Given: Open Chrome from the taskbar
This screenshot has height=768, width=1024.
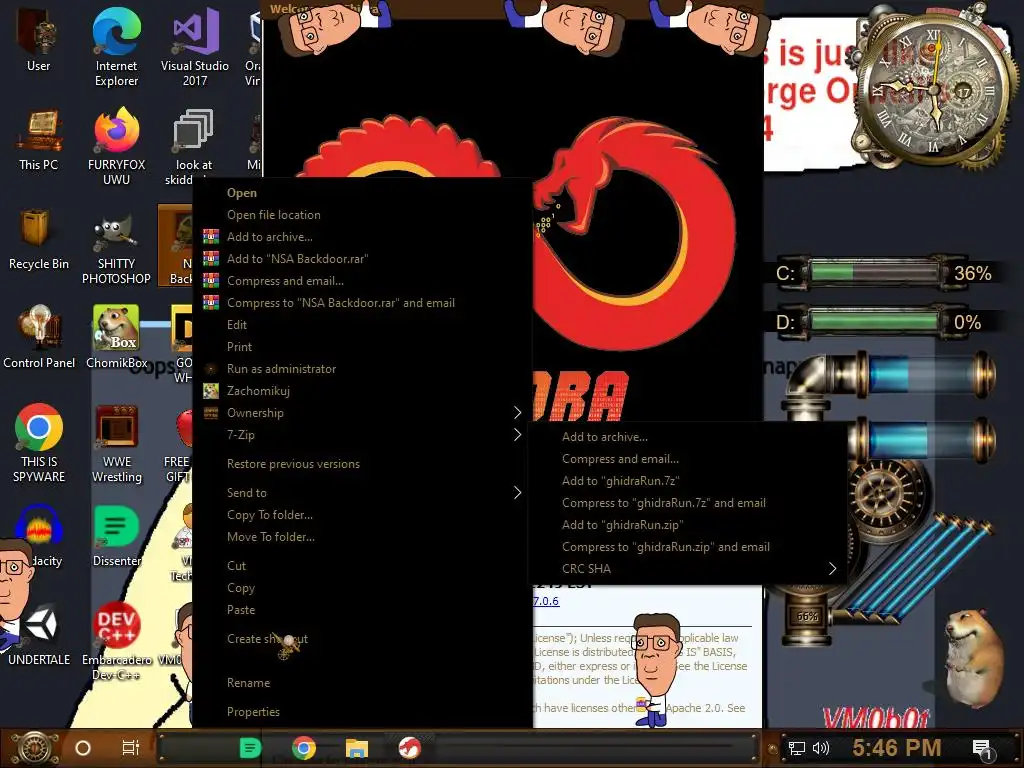Looking at the screenshot, I should (x=304, y=748).
